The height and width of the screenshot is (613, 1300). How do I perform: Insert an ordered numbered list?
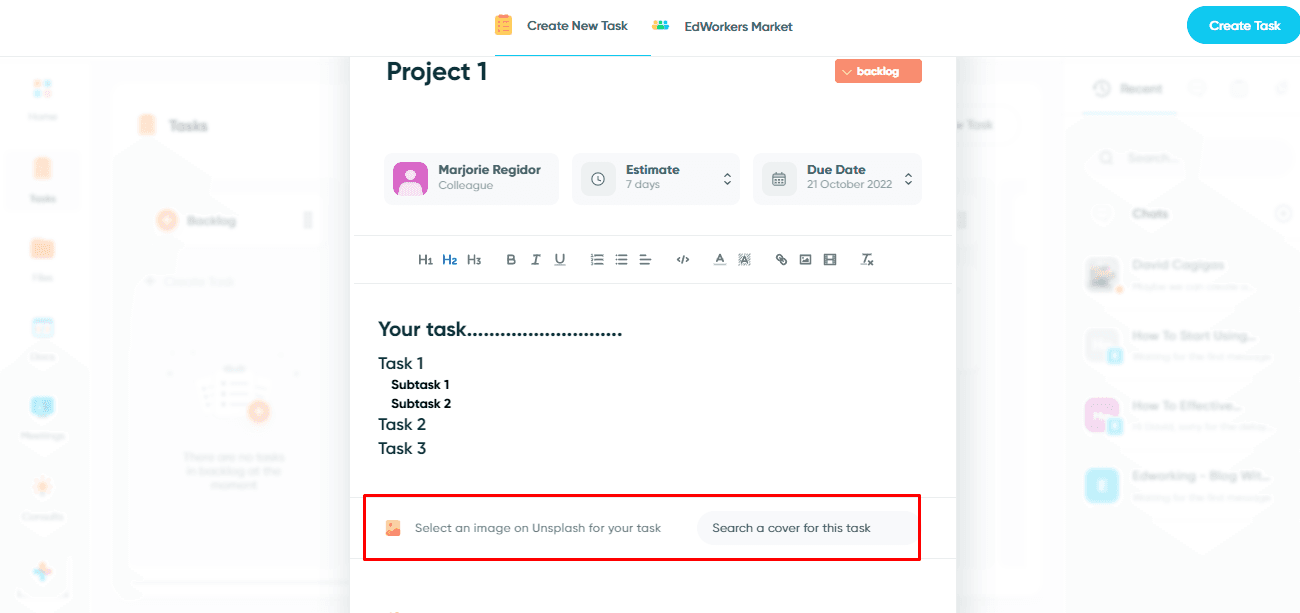pyautogui.click(x=597, y=260)
